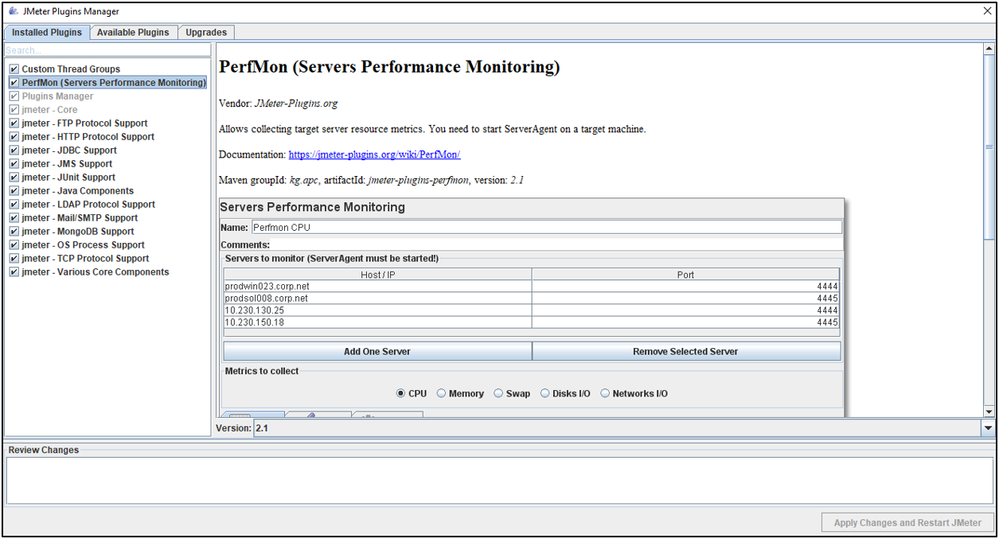Image resolution: width=999 pixels, height=539 pixels.
Task: Uncheck jmeter - Mail/SMTP Support checkbox
Action: click(14, 218)
